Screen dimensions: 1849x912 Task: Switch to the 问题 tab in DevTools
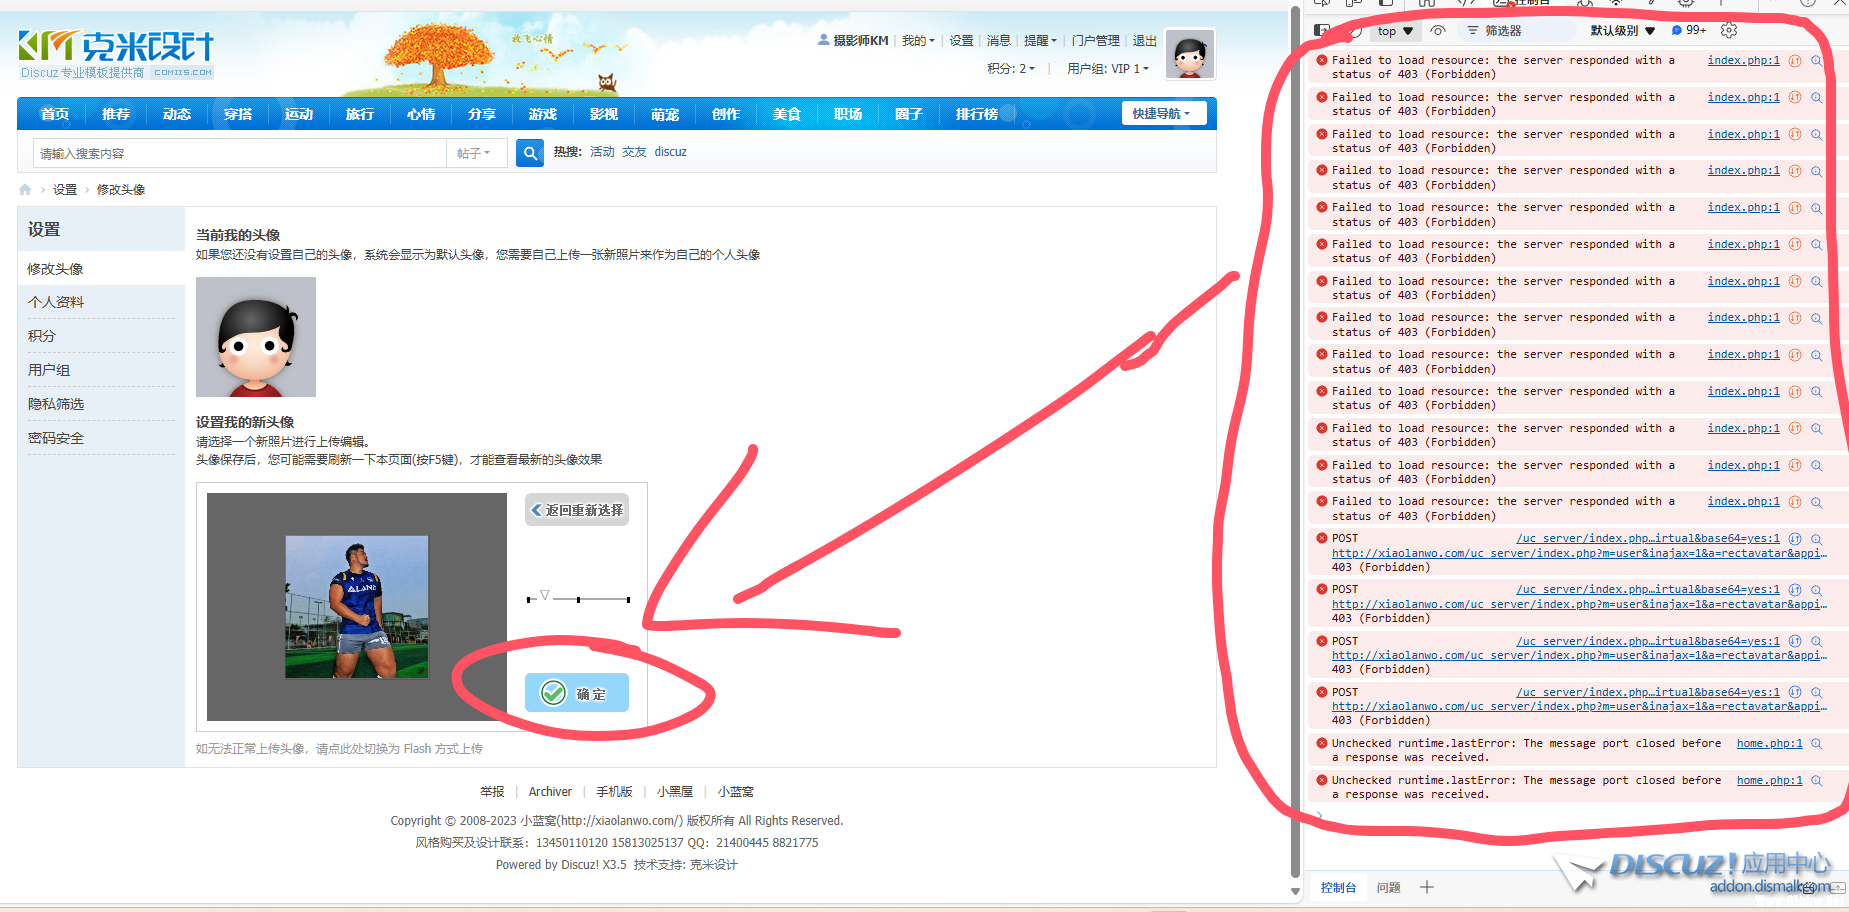pyautogui.click(x=1388, y=888)
